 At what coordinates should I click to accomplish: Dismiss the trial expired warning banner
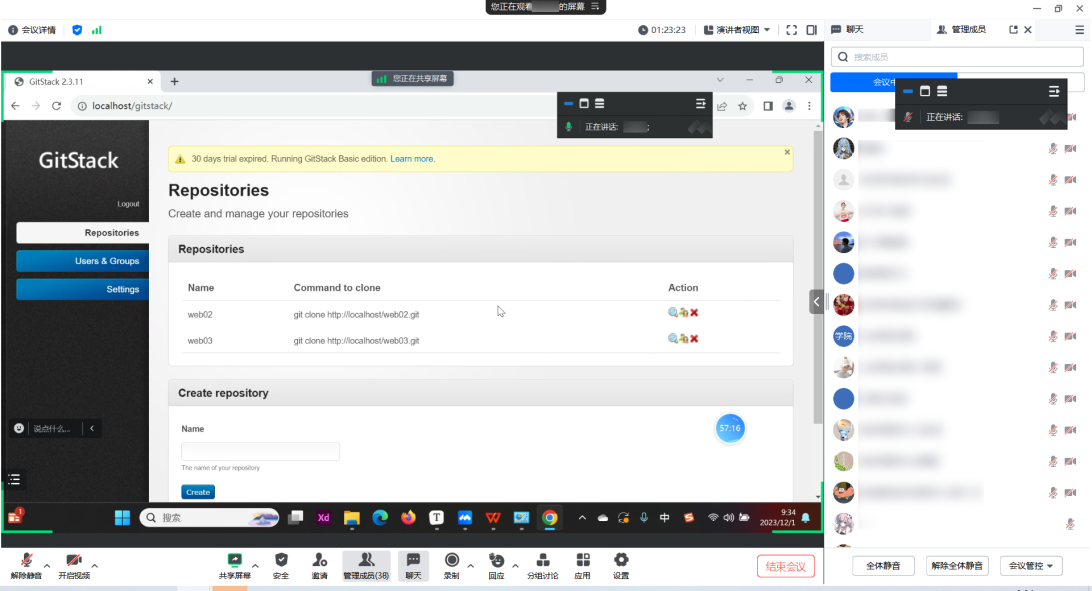coord(787,152)
